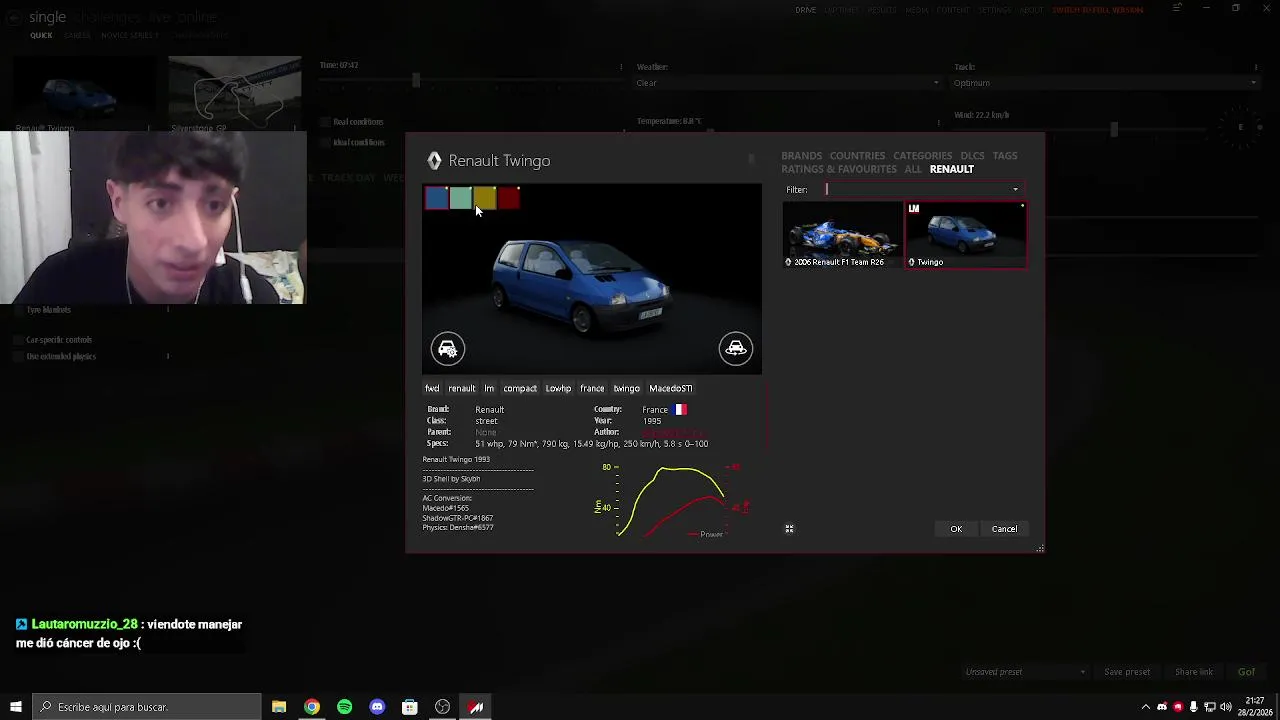This screenshot has width=1280, height=720.
Task: Click the Windows search box
Action: (x=146, y=707)
